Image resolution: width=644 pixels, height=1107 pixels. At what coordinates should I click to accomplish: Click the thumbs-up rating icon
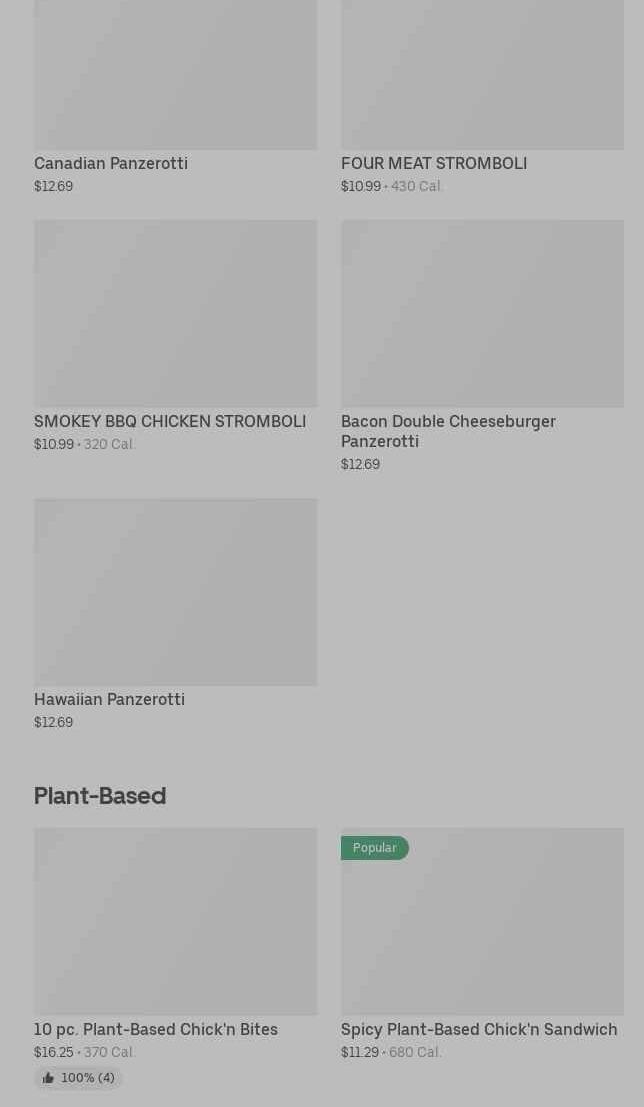click(48, 1078)
